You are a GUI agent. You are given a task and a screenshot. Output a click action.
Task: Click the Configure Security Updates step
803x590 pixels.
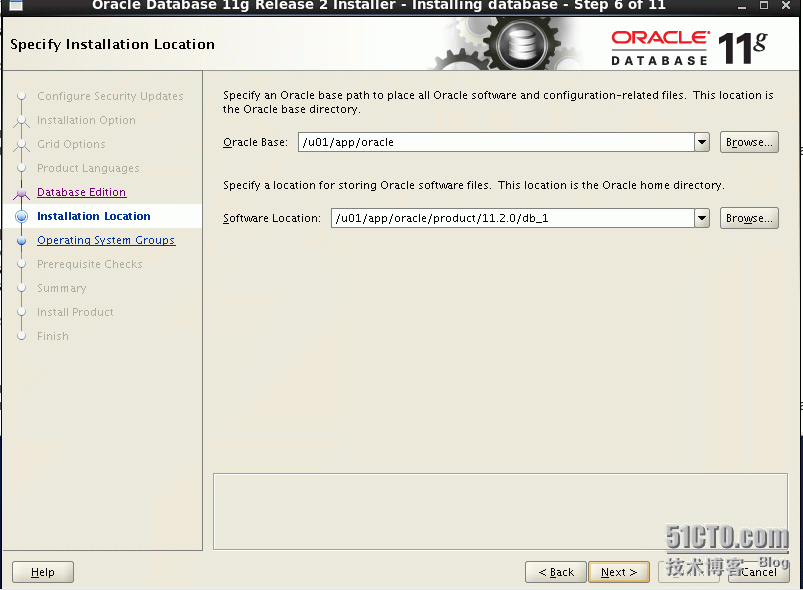point(110,96)
